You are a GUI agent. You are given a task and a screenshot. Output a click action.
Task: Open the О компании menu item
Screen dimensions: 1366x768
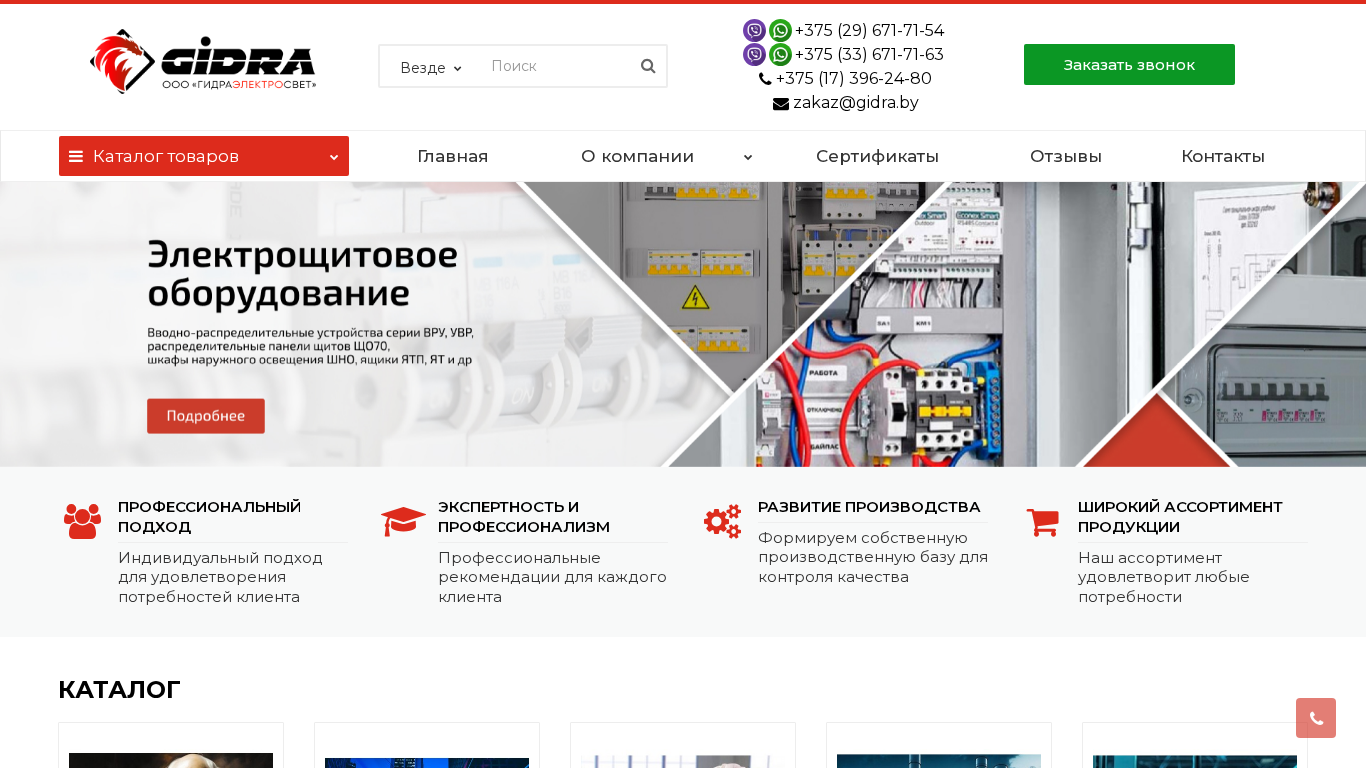coord(637,156)
